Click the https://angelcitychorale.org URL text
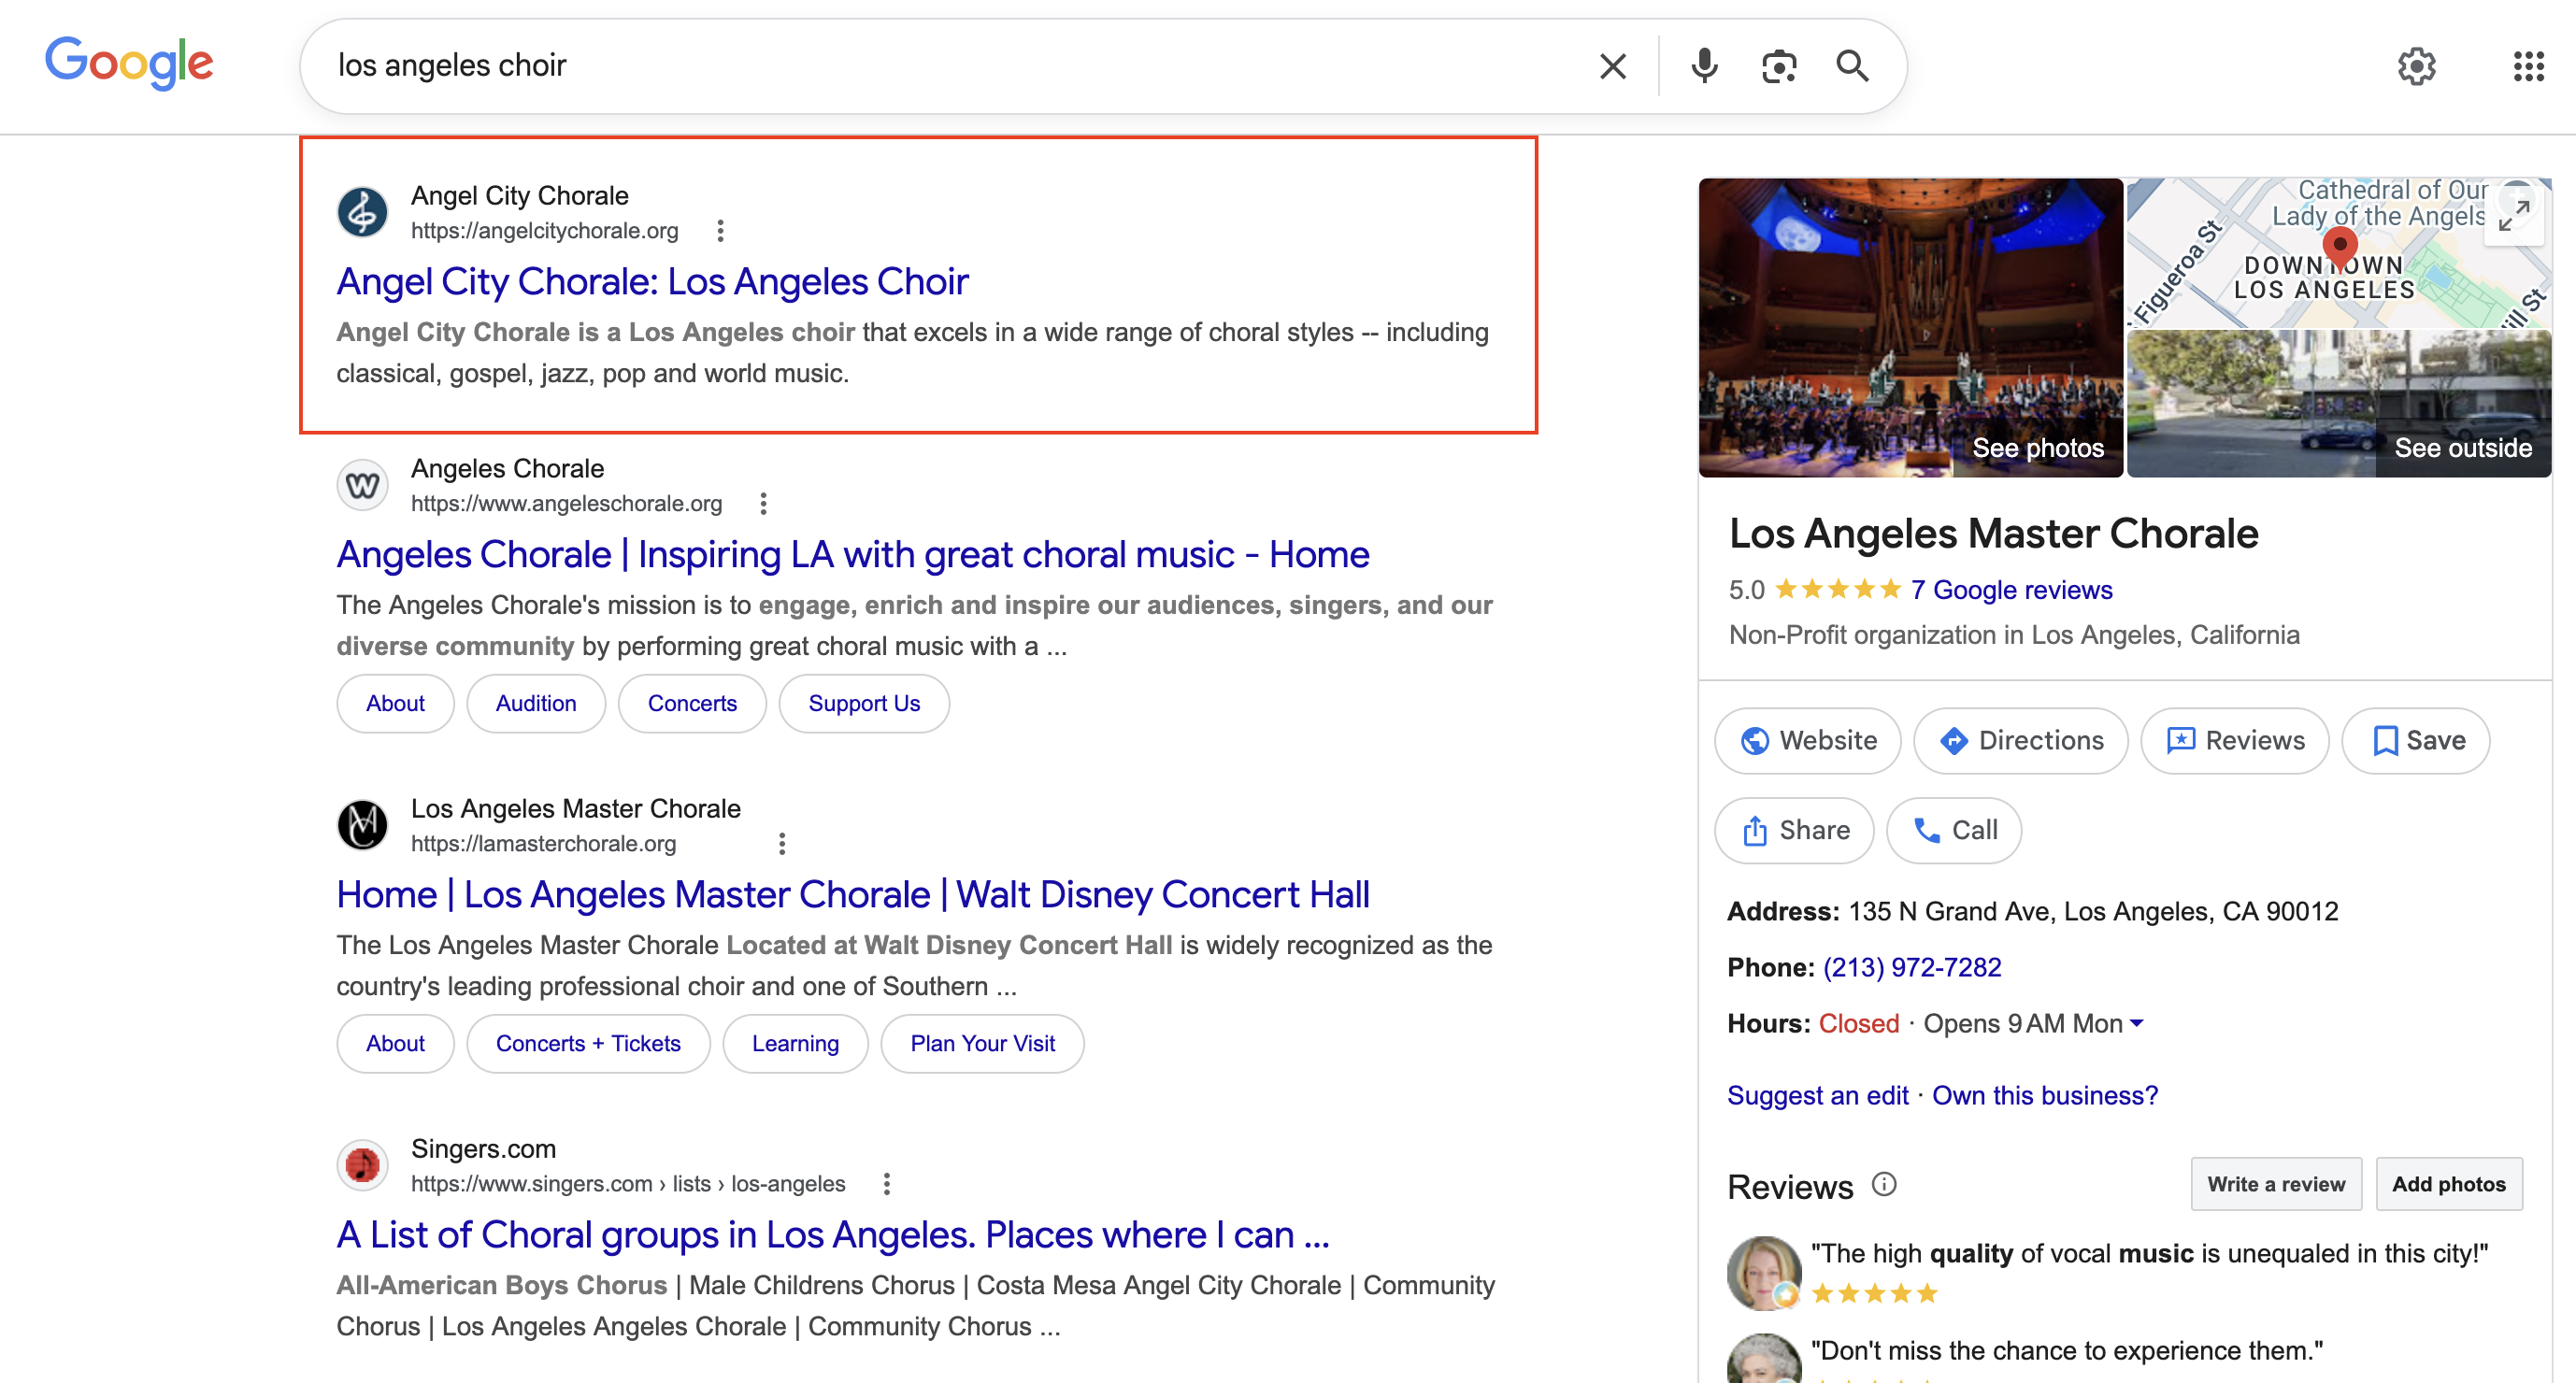 (x=544, y=231)
